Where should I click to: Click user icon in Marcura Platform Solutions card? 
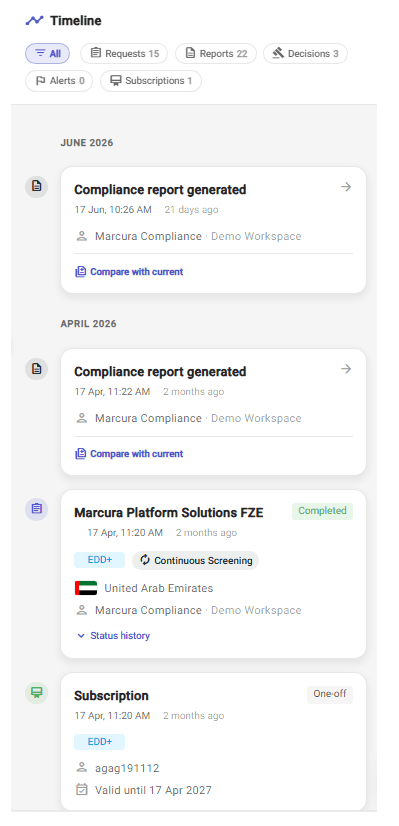click(x=82, y=610)
